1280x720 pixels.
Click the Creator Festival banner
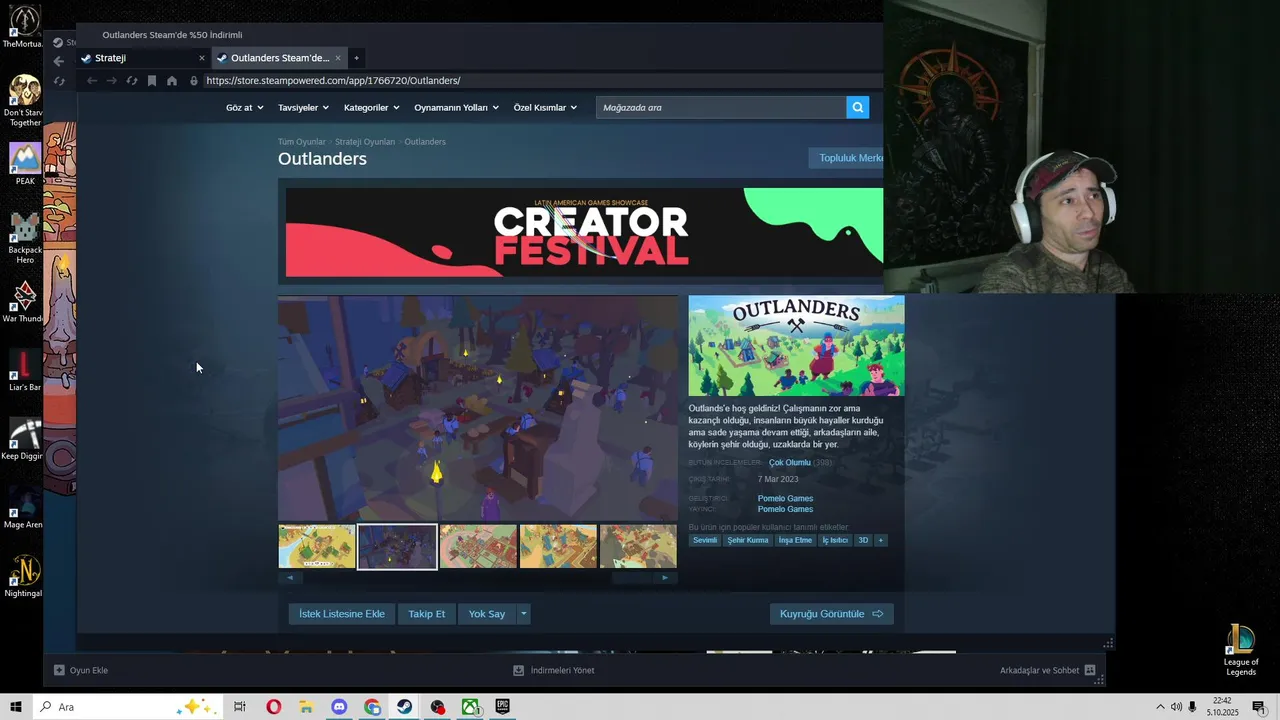click(584, 232)
